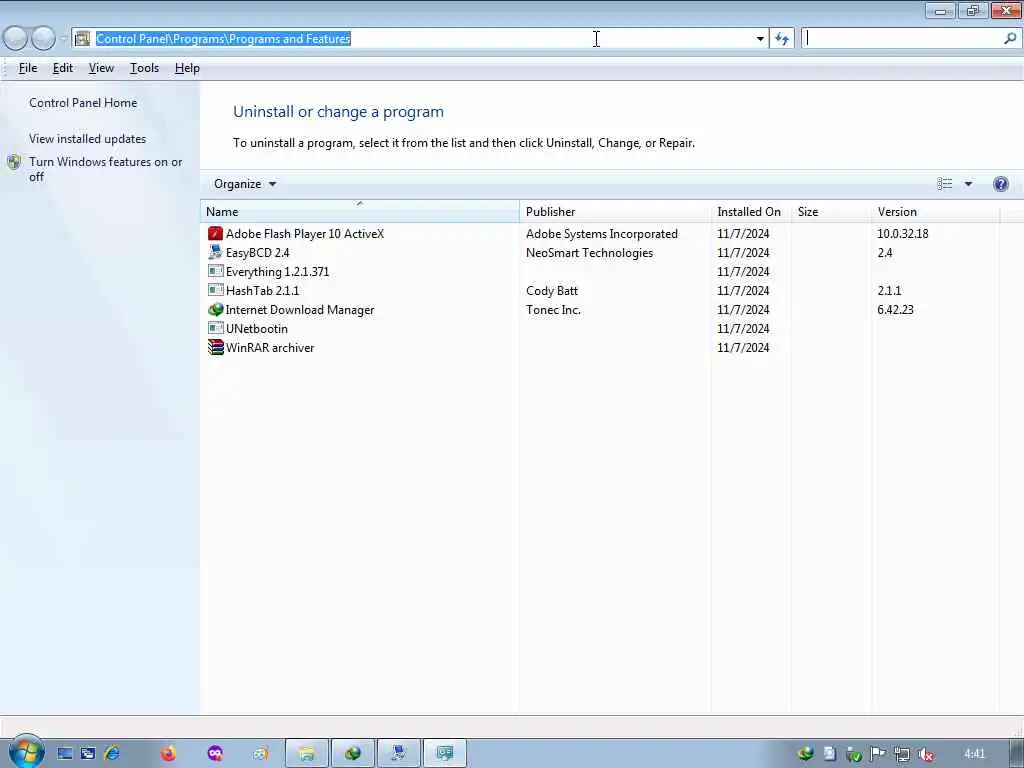Screen dimensions: 1024x768
Task: Sort by the Name column header
Action: click(360, 212)
